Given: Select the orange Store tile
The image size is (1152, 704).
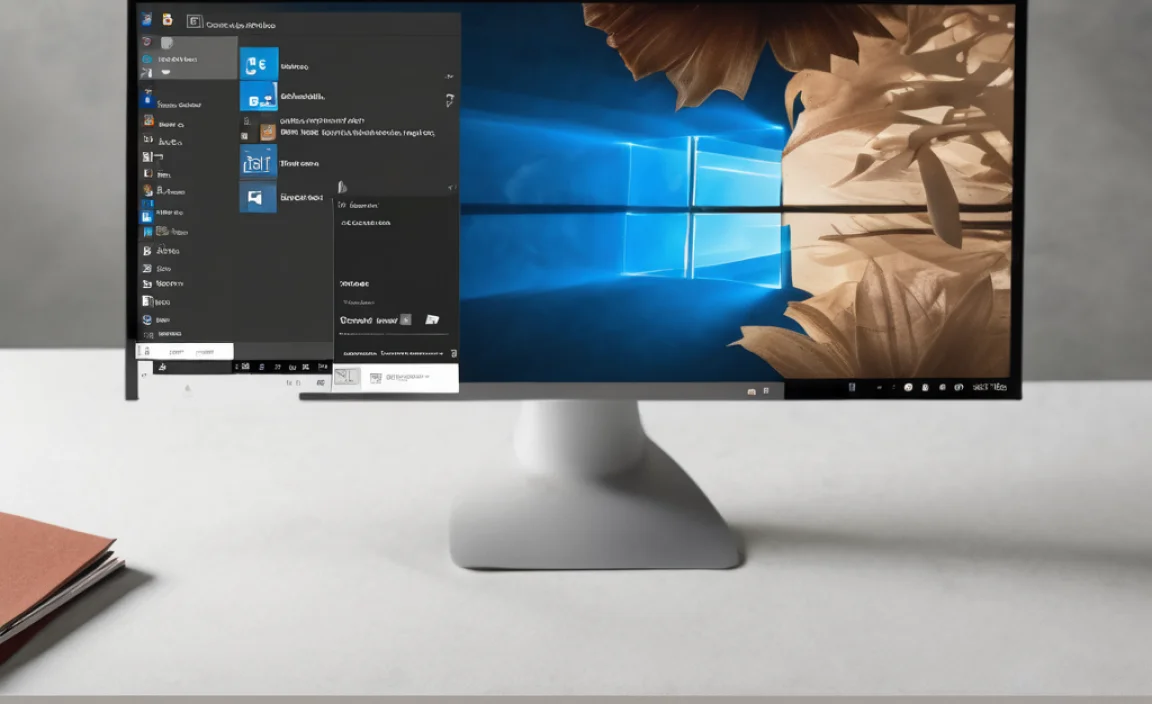Looking at the screenshot, I should tap(267, 132).
